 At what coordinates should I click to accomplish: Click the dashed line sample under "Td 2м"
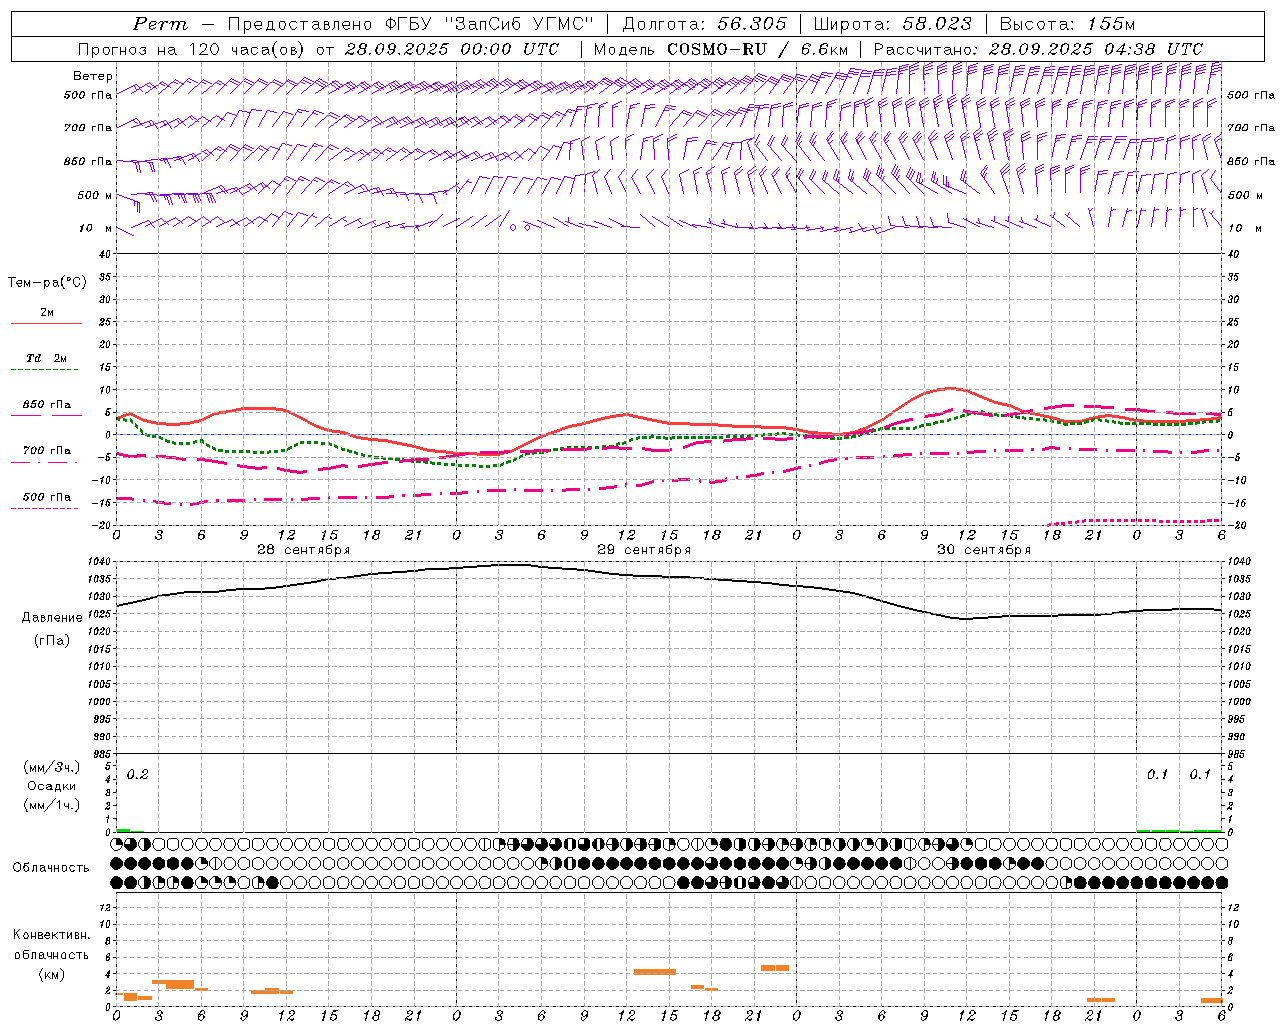point(46,370)
